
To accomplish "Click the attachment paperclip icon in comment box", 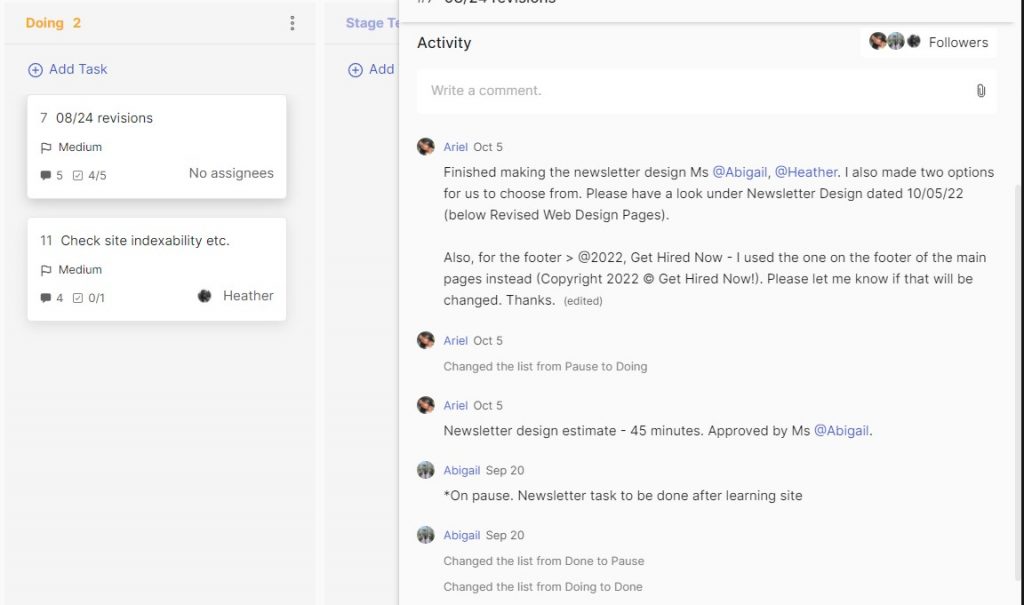I will (980, 91).
